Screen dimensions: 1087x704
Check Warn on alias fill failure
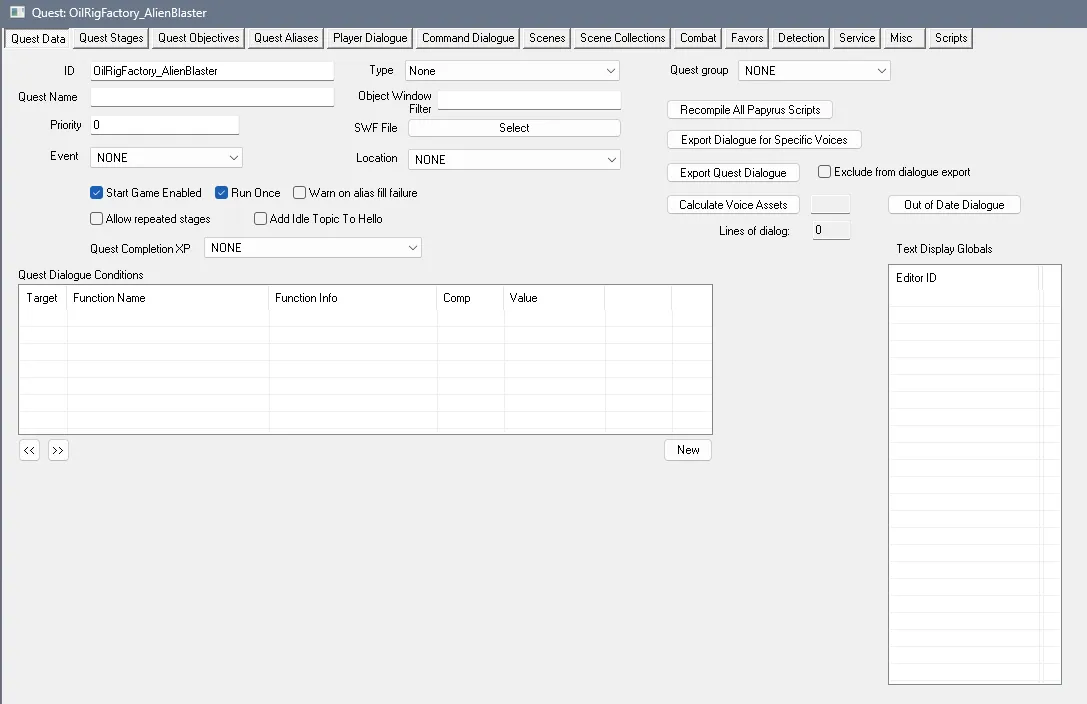click(x=298, y=192)
